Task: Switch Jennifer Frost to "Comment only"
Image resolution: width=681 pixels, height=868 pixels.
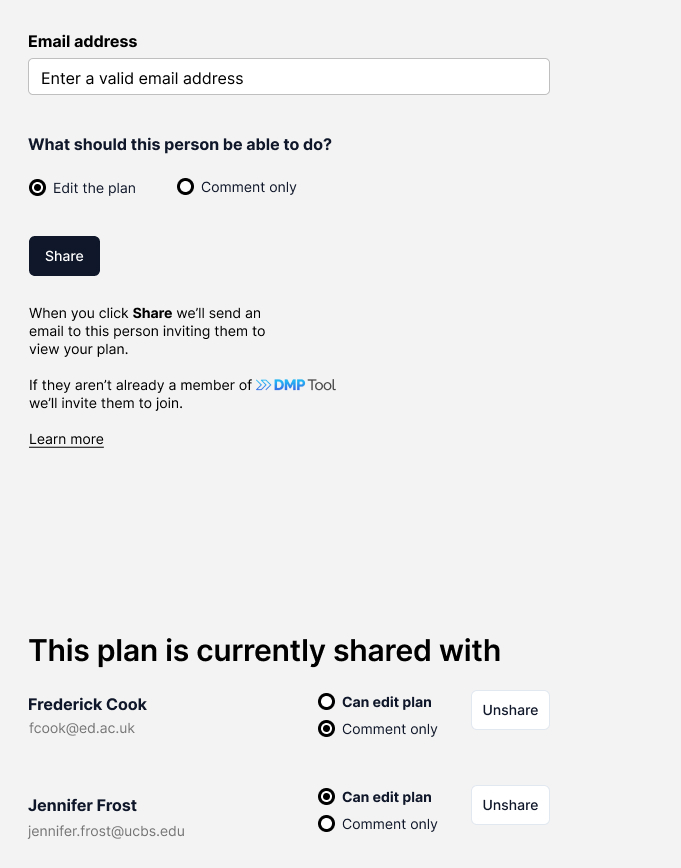Action: point(326,824)
